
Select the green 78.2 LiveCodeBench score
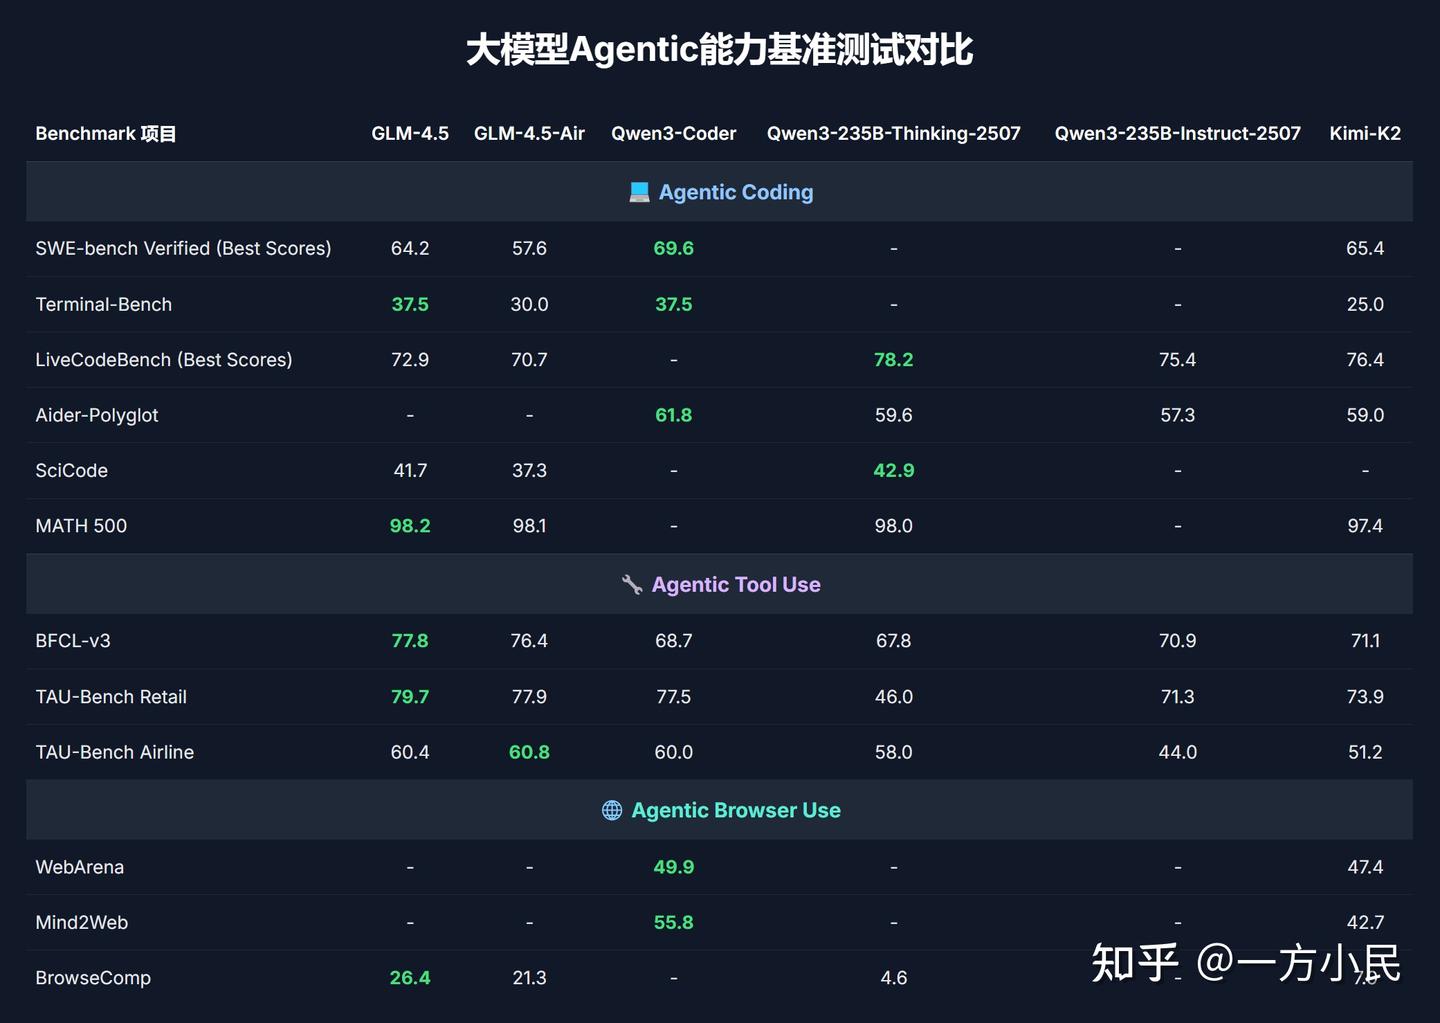point(893,359)
